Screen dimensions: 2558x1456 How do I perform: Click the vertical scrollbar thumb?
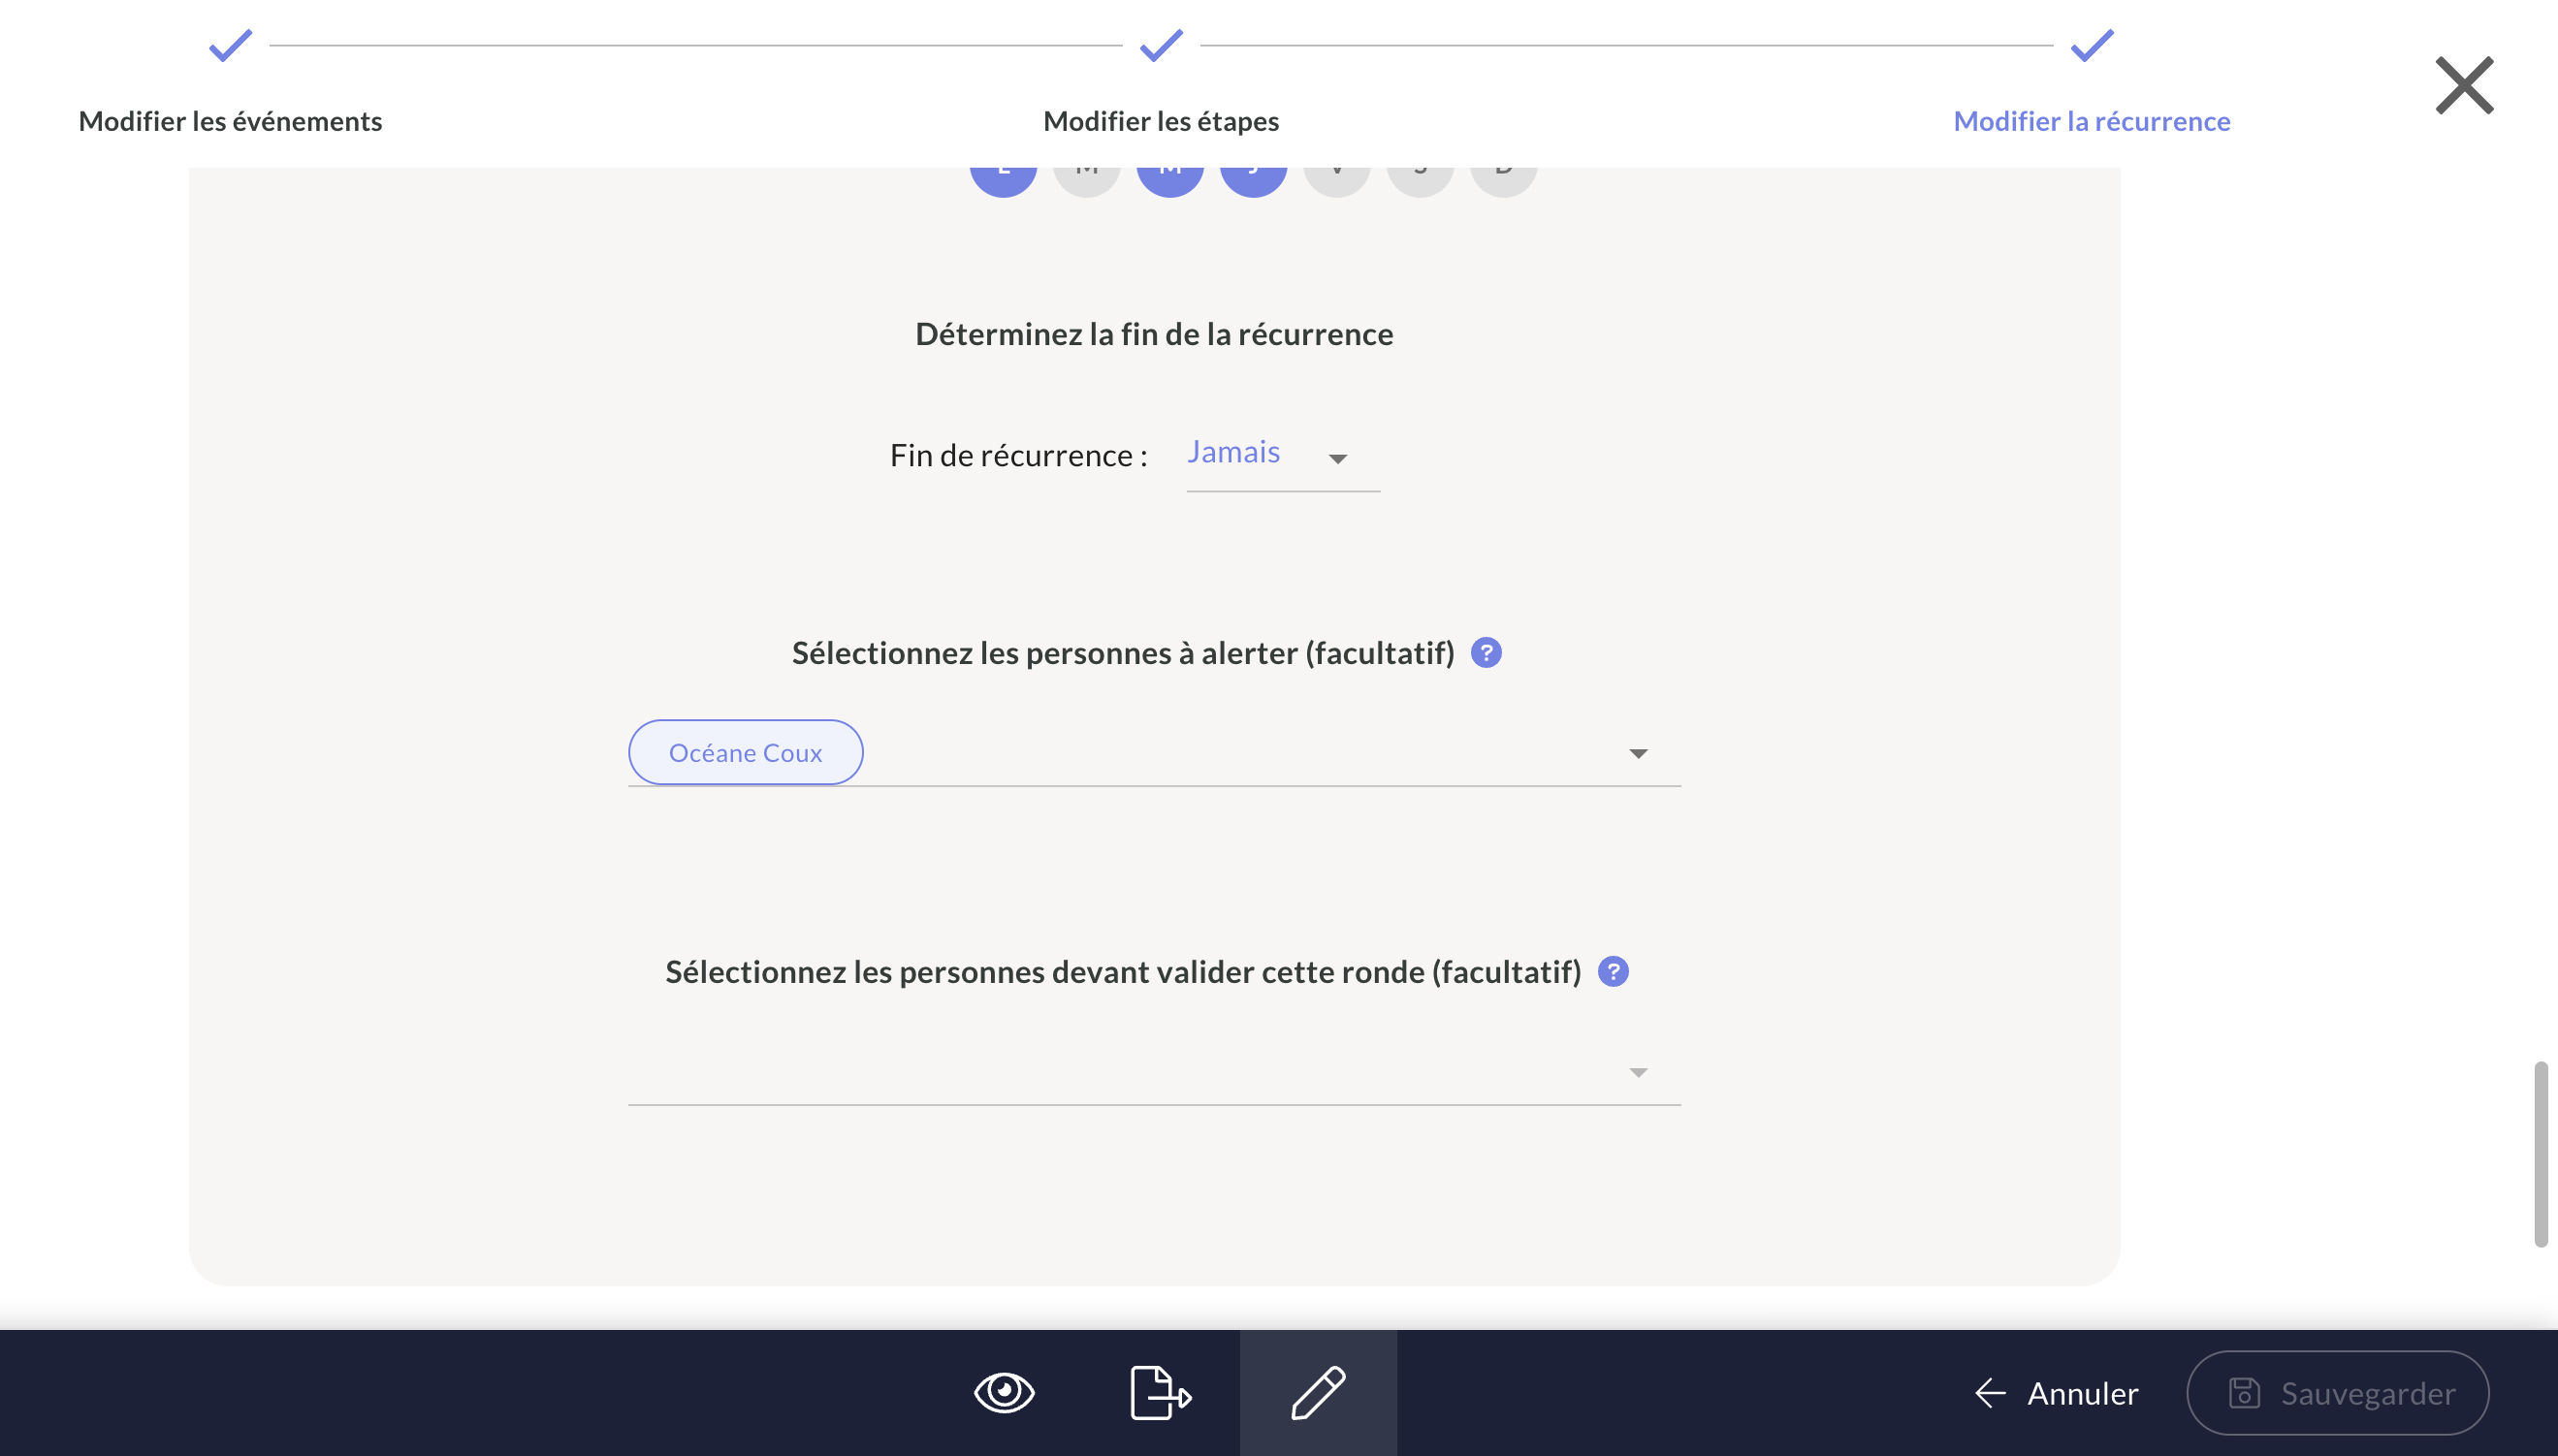pos(2540,1153)
